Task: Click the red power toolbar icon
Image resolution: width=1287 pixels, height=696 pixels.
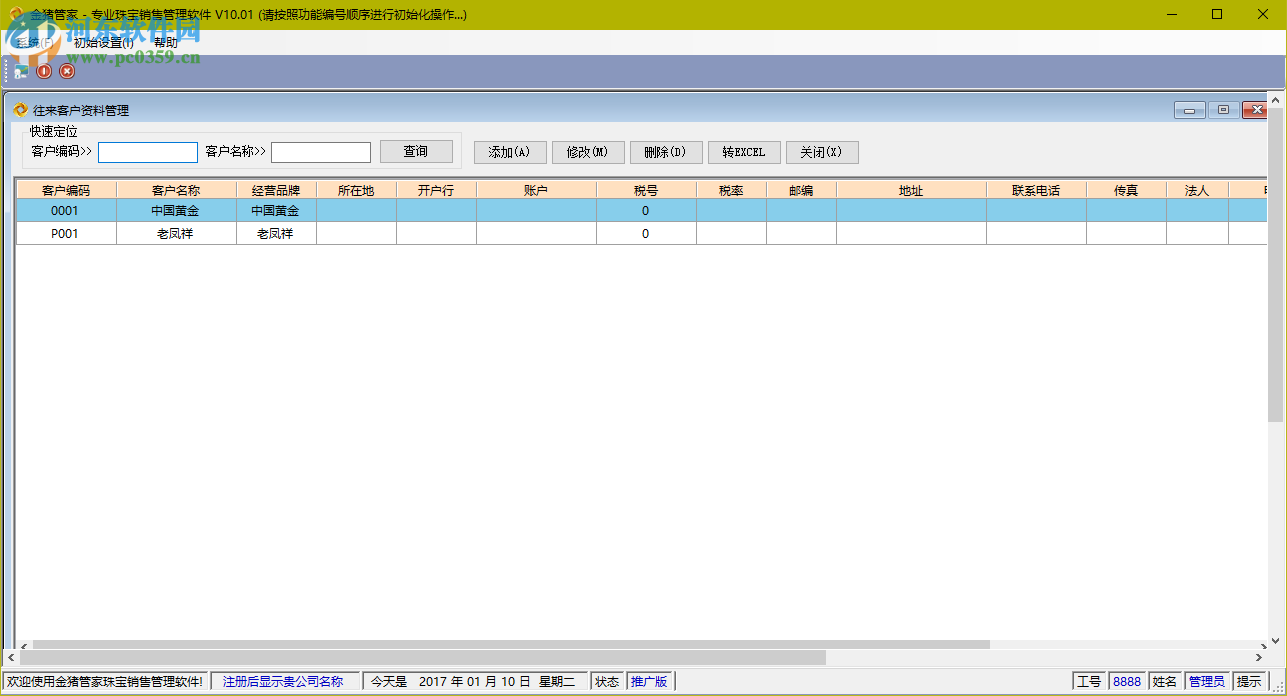Action: tap(44, 71)
